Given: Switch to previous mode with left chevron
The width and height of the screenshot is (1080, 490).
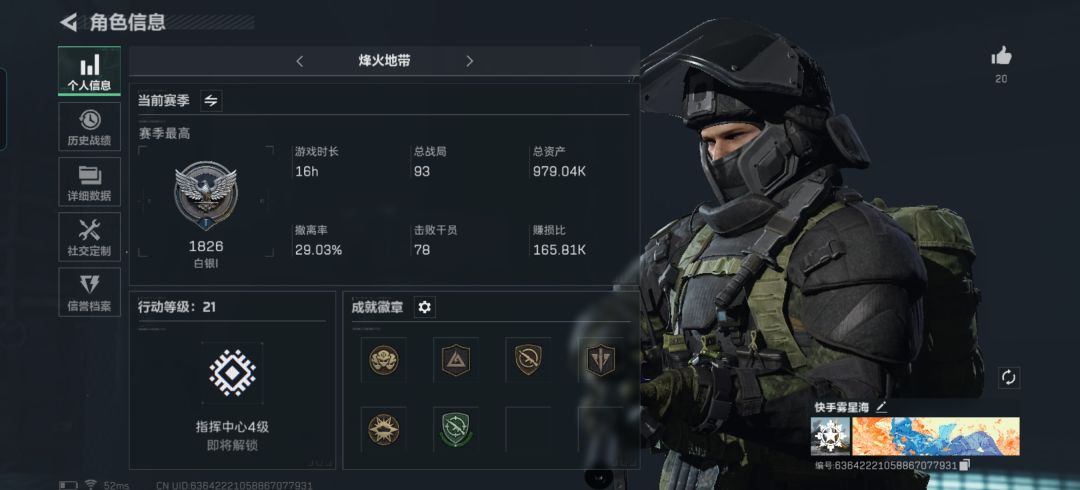Looking at the screenshot, I should click(x=300, y=61).
